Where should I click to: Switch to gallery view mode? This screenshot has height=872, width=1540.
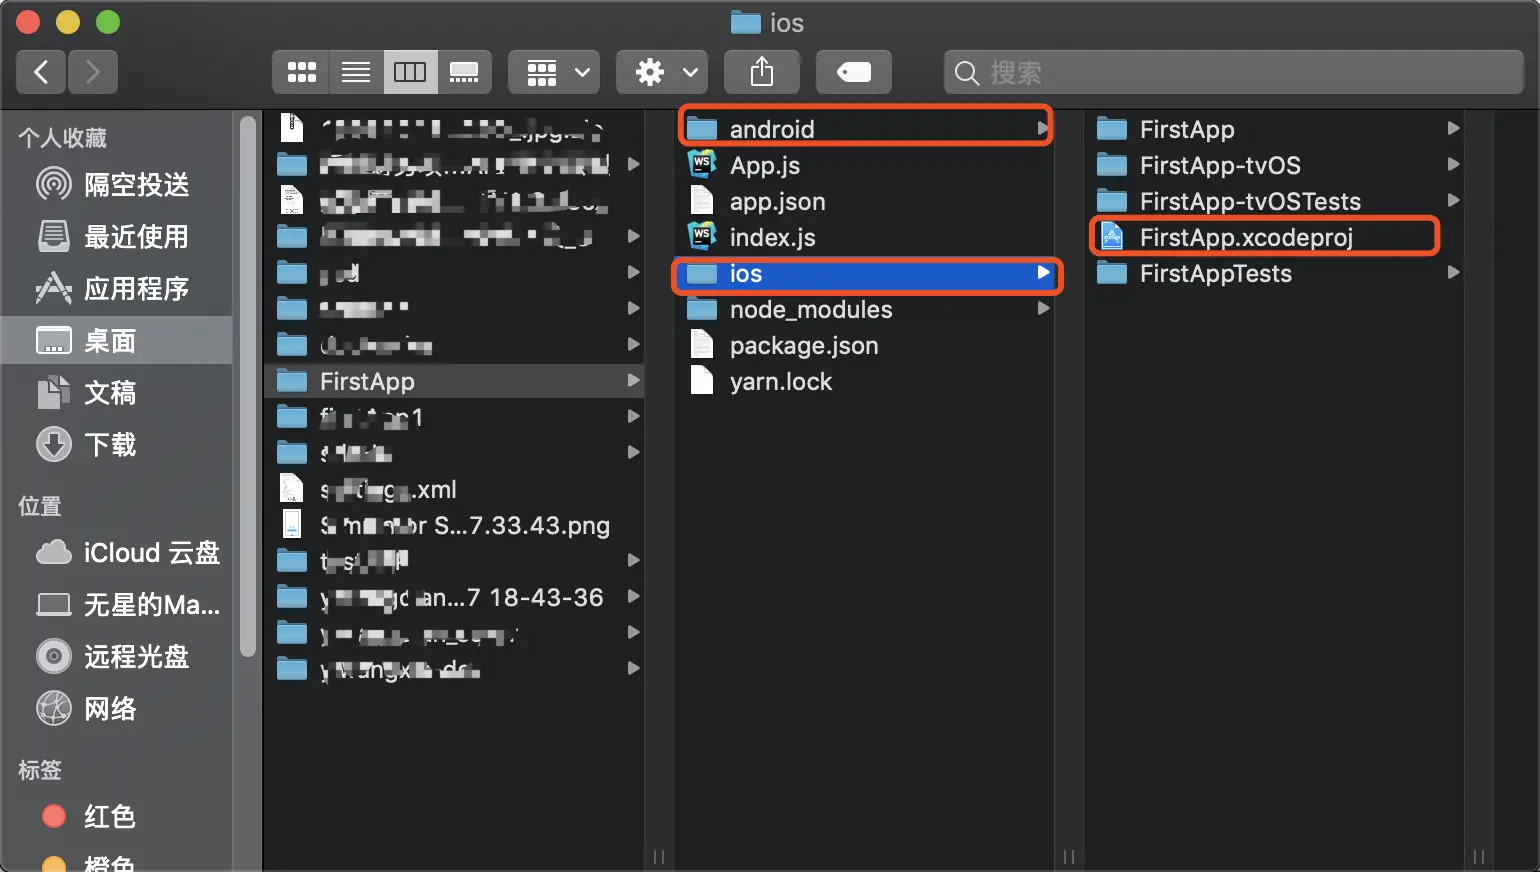[464, 72]
